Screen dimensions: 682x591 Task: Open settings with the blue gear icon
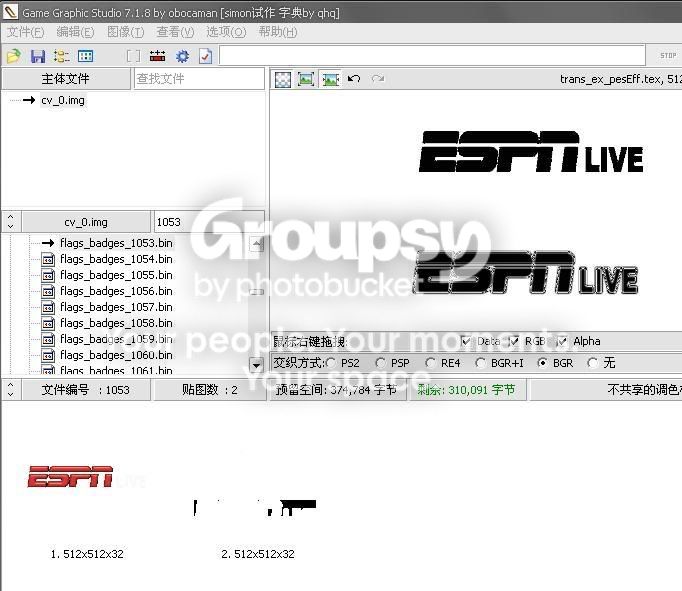pos(182,56)
